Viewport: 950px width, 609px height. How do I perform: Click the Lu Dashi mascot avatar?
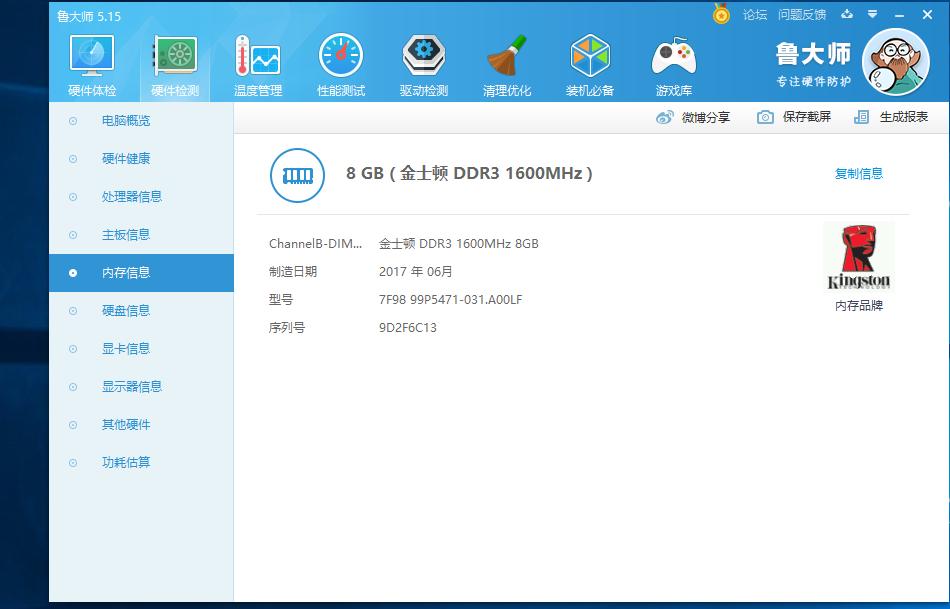(x=895, y=62)
